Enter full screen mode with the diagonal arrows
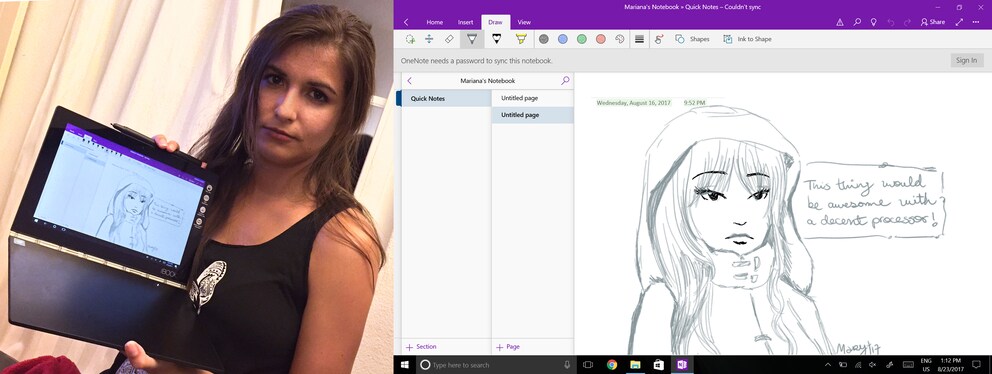 point(959,22)
